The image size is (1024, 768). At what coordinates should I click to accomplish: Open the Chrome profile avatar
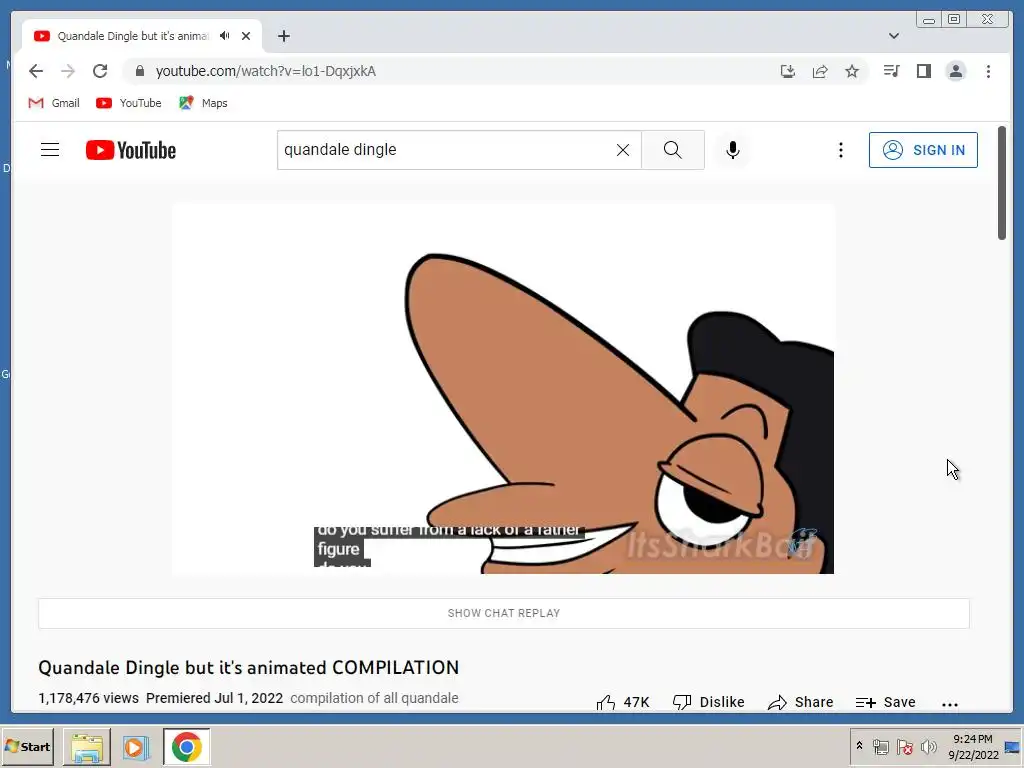tap(955, 71)
